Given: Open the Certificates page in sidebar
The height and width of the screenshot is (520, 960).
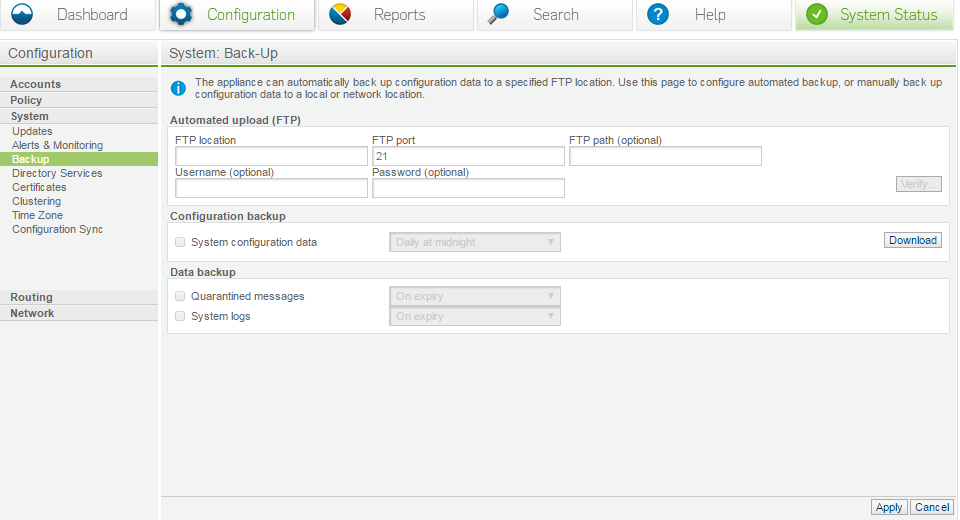Looking at the screenshot, I should [39, 187].
